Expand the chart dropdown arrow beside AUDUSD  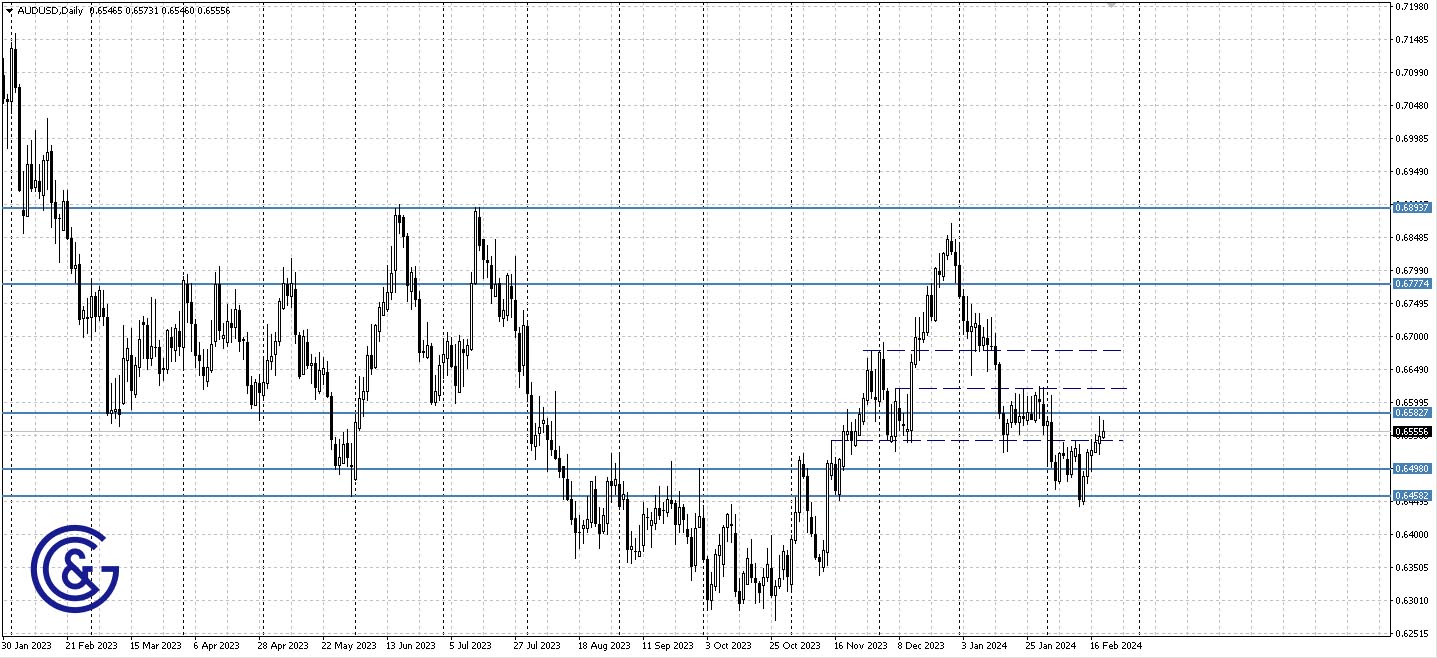pyautogui.click(x=9, y=9)
